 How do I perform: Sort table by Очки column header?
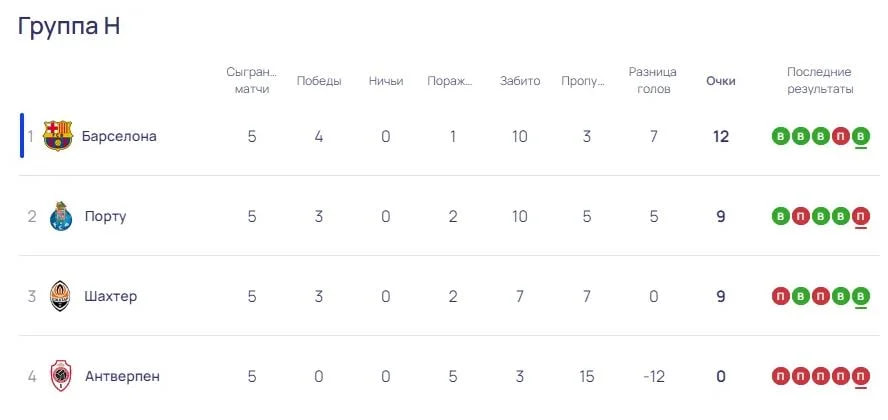(720, 81)
